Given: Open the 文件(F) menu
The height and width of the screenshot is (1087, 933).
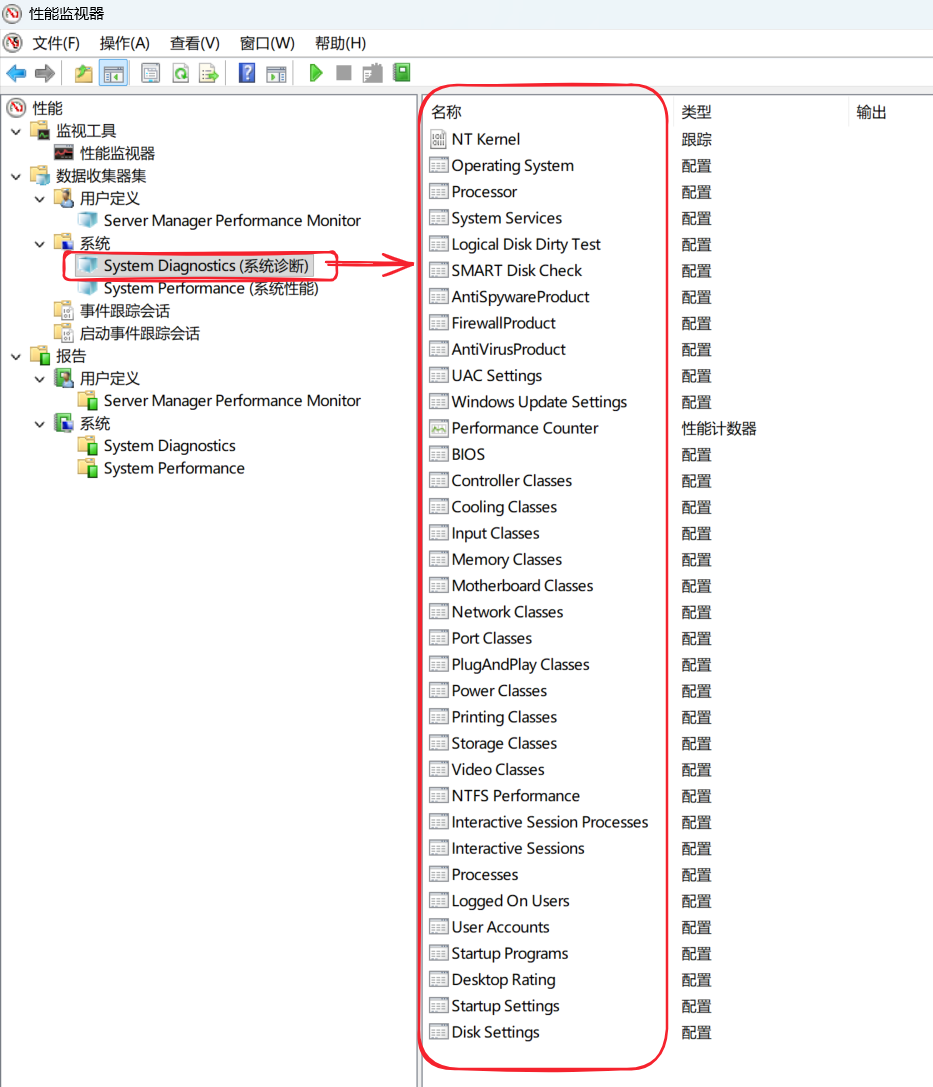Looking at the screenshot, I should 55,43.
